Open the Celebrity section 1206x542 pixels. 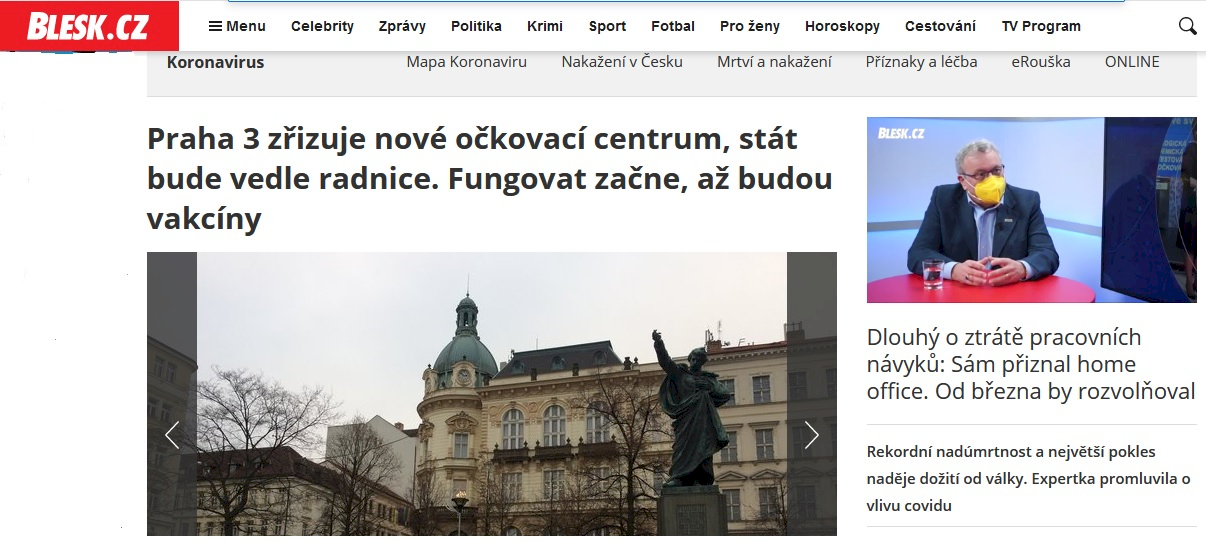[322, 26]
